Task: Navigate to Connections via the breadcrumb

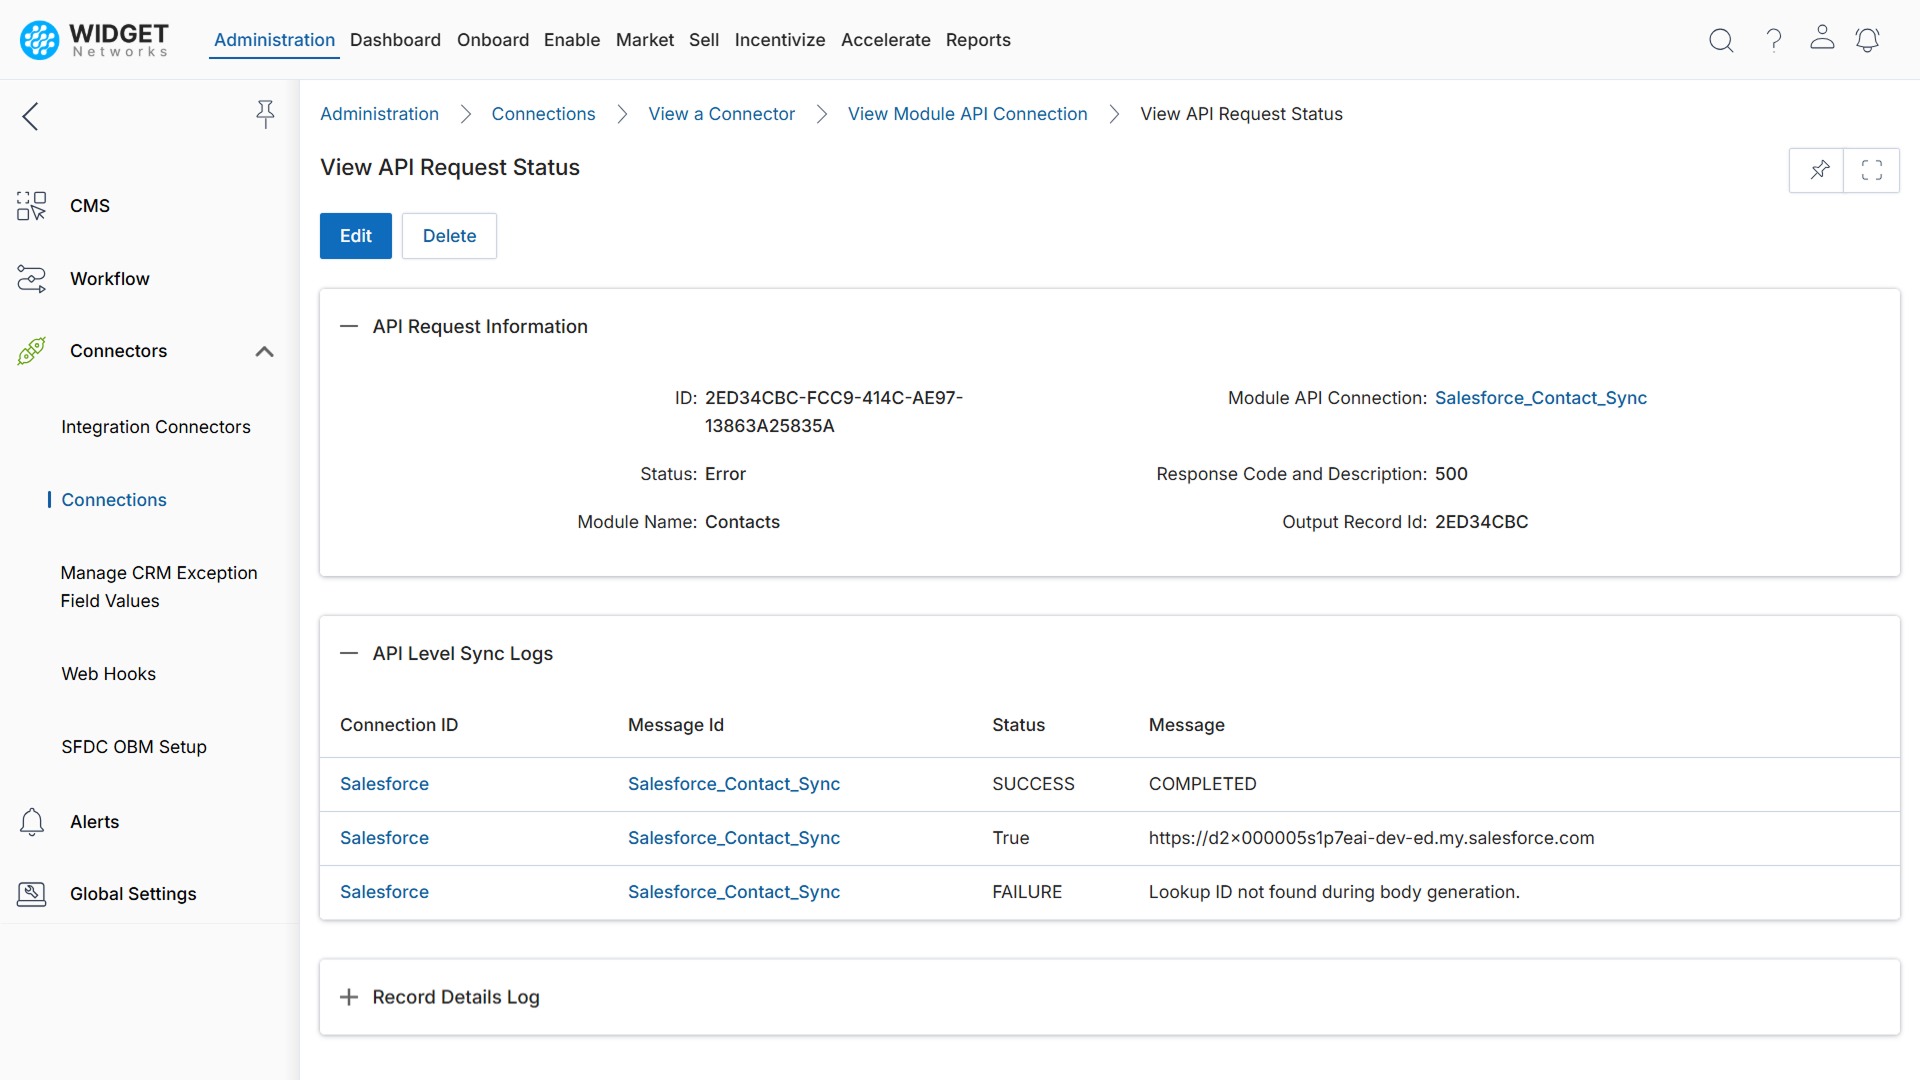Action: click(543, 113)
